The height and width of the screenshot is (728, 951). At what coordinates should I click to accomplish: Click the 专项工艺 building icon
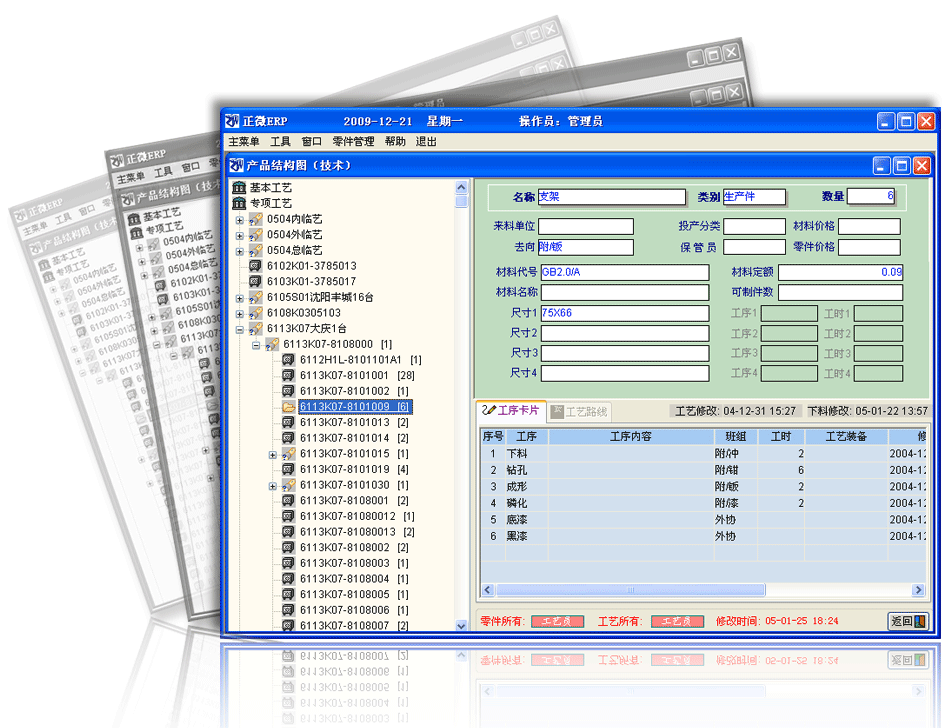pos(239,203)
